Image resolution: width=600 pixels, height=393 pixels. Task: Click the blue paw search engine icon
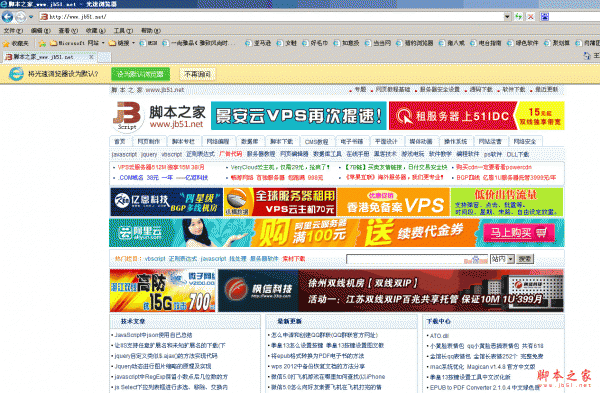pos(545,17)
